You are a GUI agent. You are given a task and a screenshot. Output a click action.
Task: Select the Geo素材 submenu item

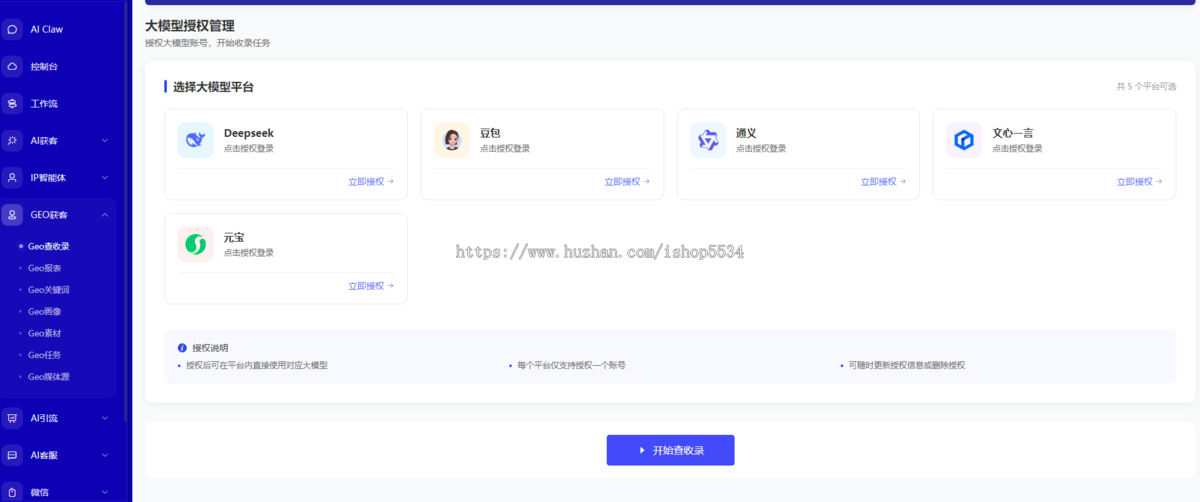tap(45, 333)
